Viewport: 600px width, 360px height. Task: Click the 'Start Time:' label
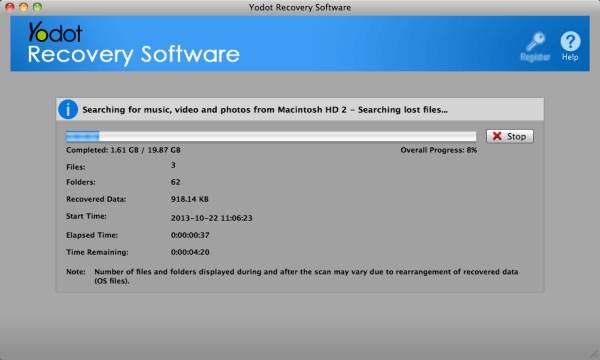tap(86, 216)
